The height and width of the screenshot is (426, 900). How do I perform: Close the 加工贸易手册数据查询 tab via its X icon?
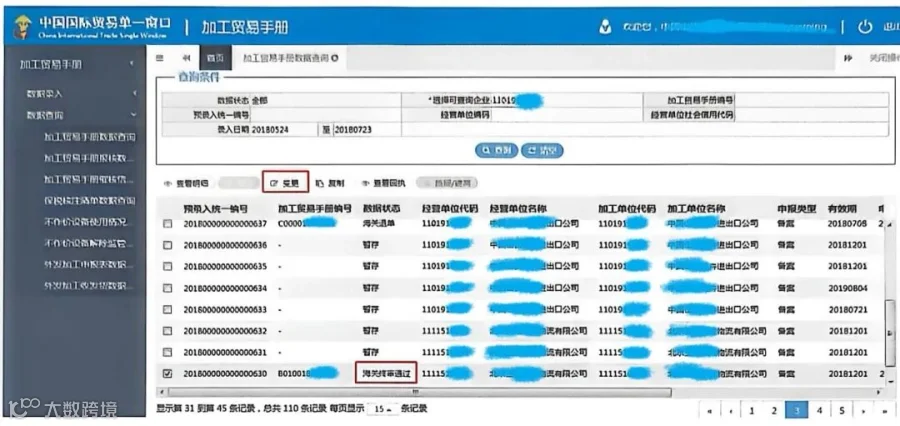335,58
